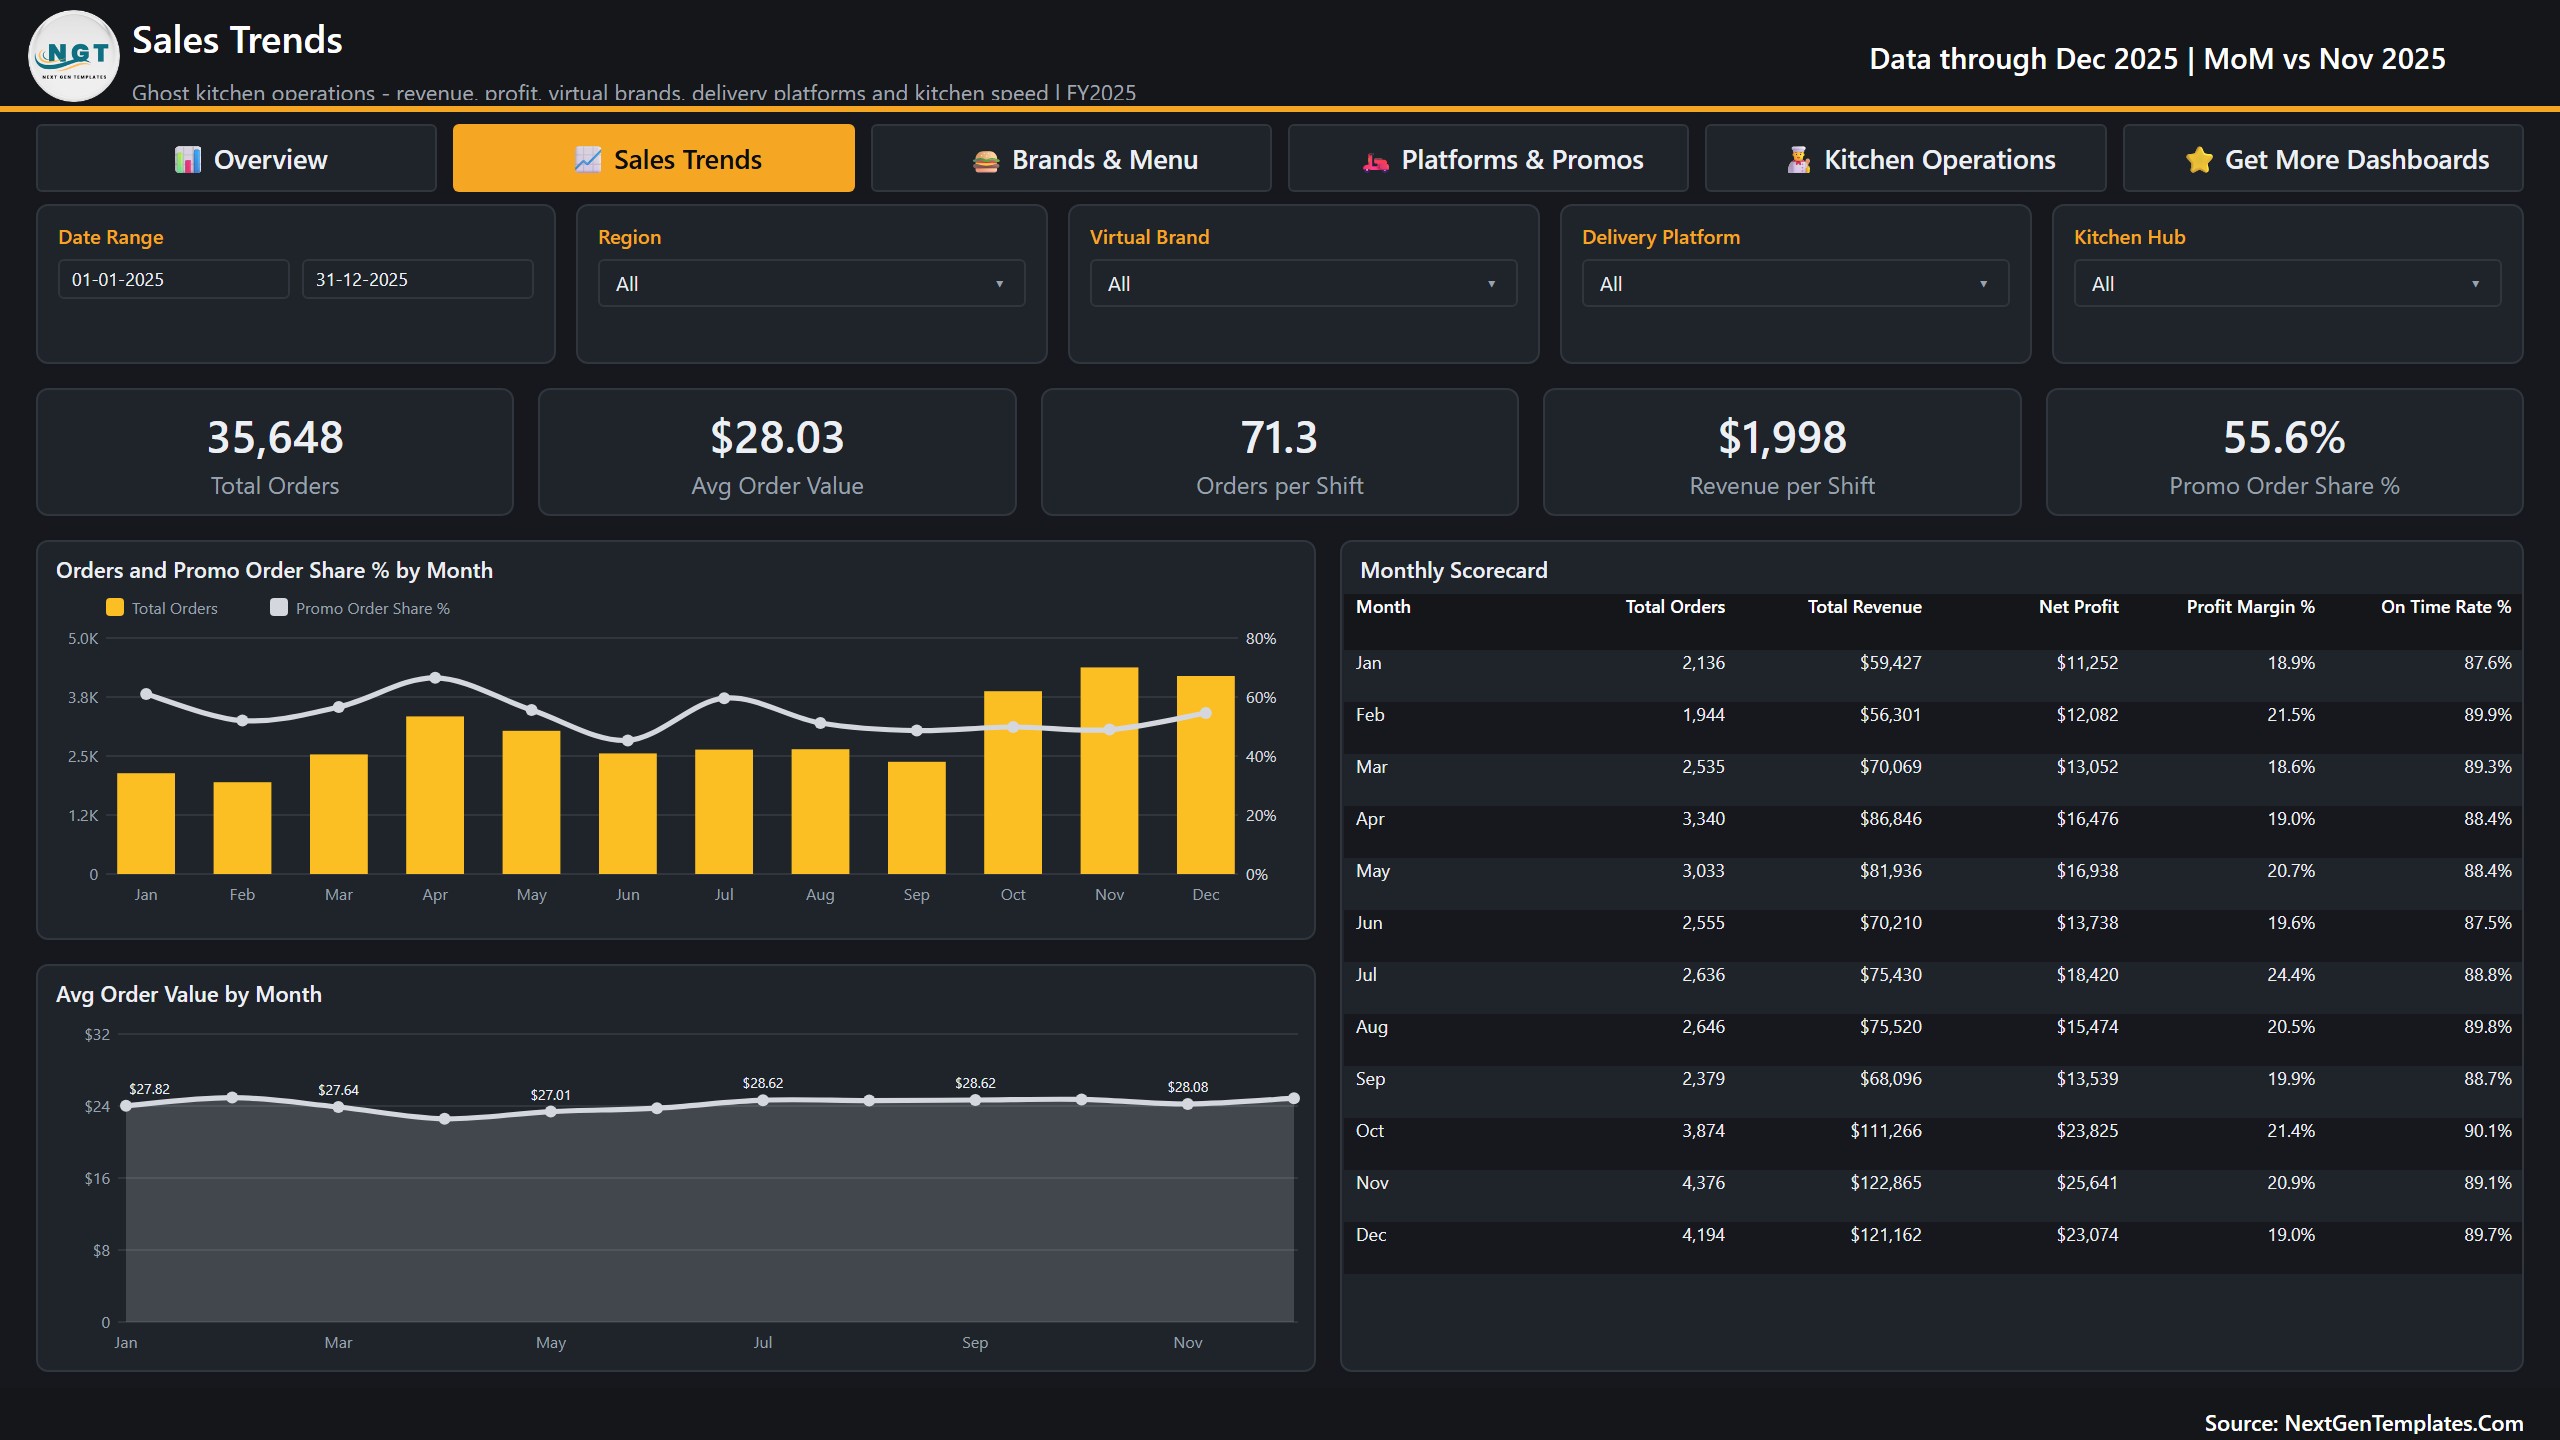The height and width of the screenshot is (1440, 2560).
Task: Edit the end date 31-12-2025 field
Action: coord(418,279)
